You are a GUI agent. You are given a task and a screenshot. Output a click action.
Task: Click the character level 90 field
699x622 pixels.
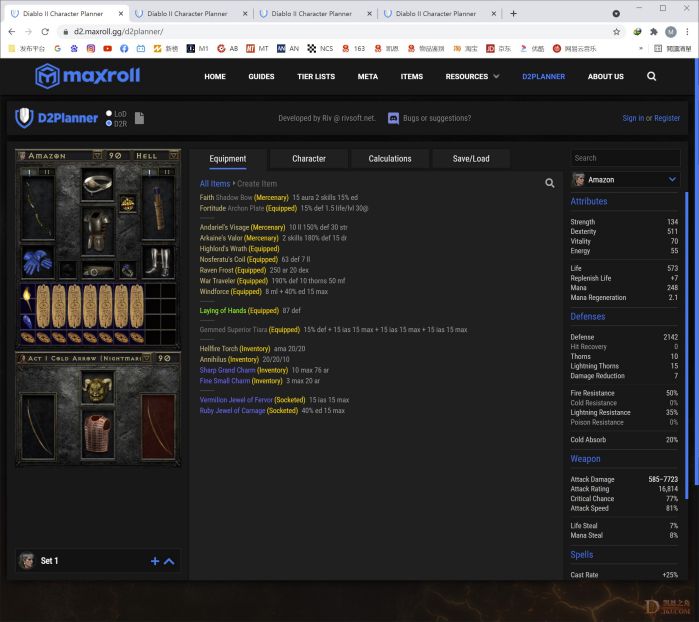[115, 156]
